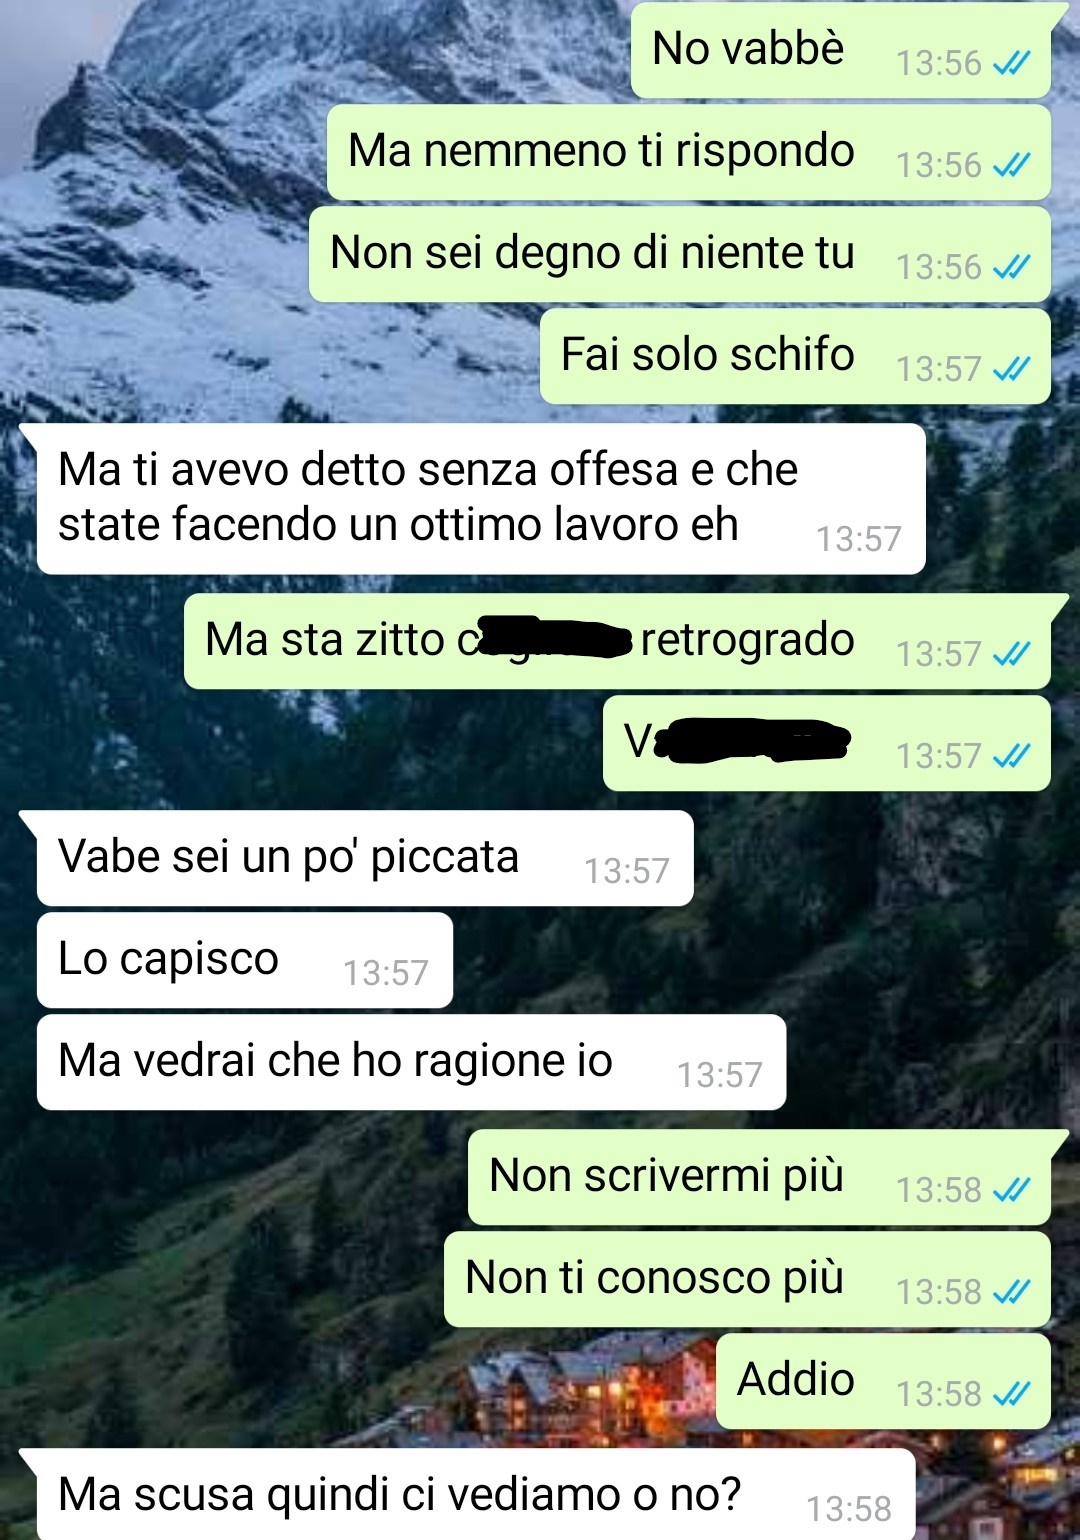
Task: Select the 'Fai solo schifo' message
Action: pyautogui.click(x=795, y=356)
